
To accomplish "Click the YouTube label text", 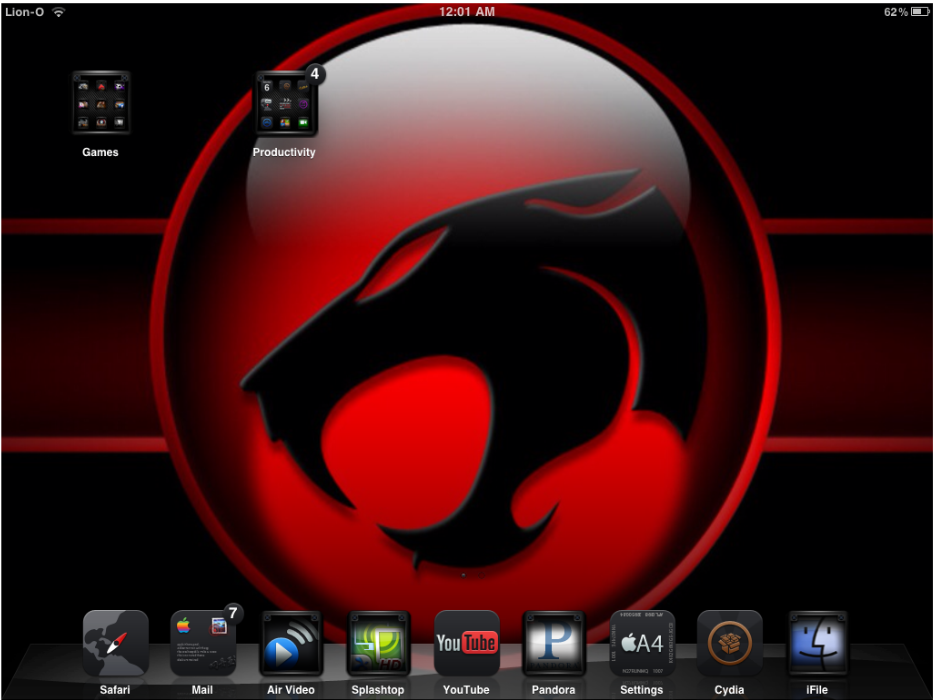I will [x=466, y=689].
